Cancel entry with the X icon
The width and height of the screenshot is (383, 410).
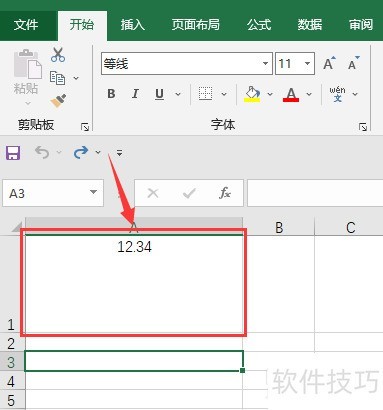[153, 193]
